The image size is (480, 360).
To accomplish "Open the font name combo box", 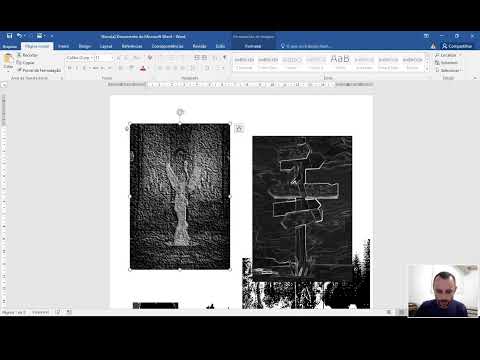I will point(79,58).
